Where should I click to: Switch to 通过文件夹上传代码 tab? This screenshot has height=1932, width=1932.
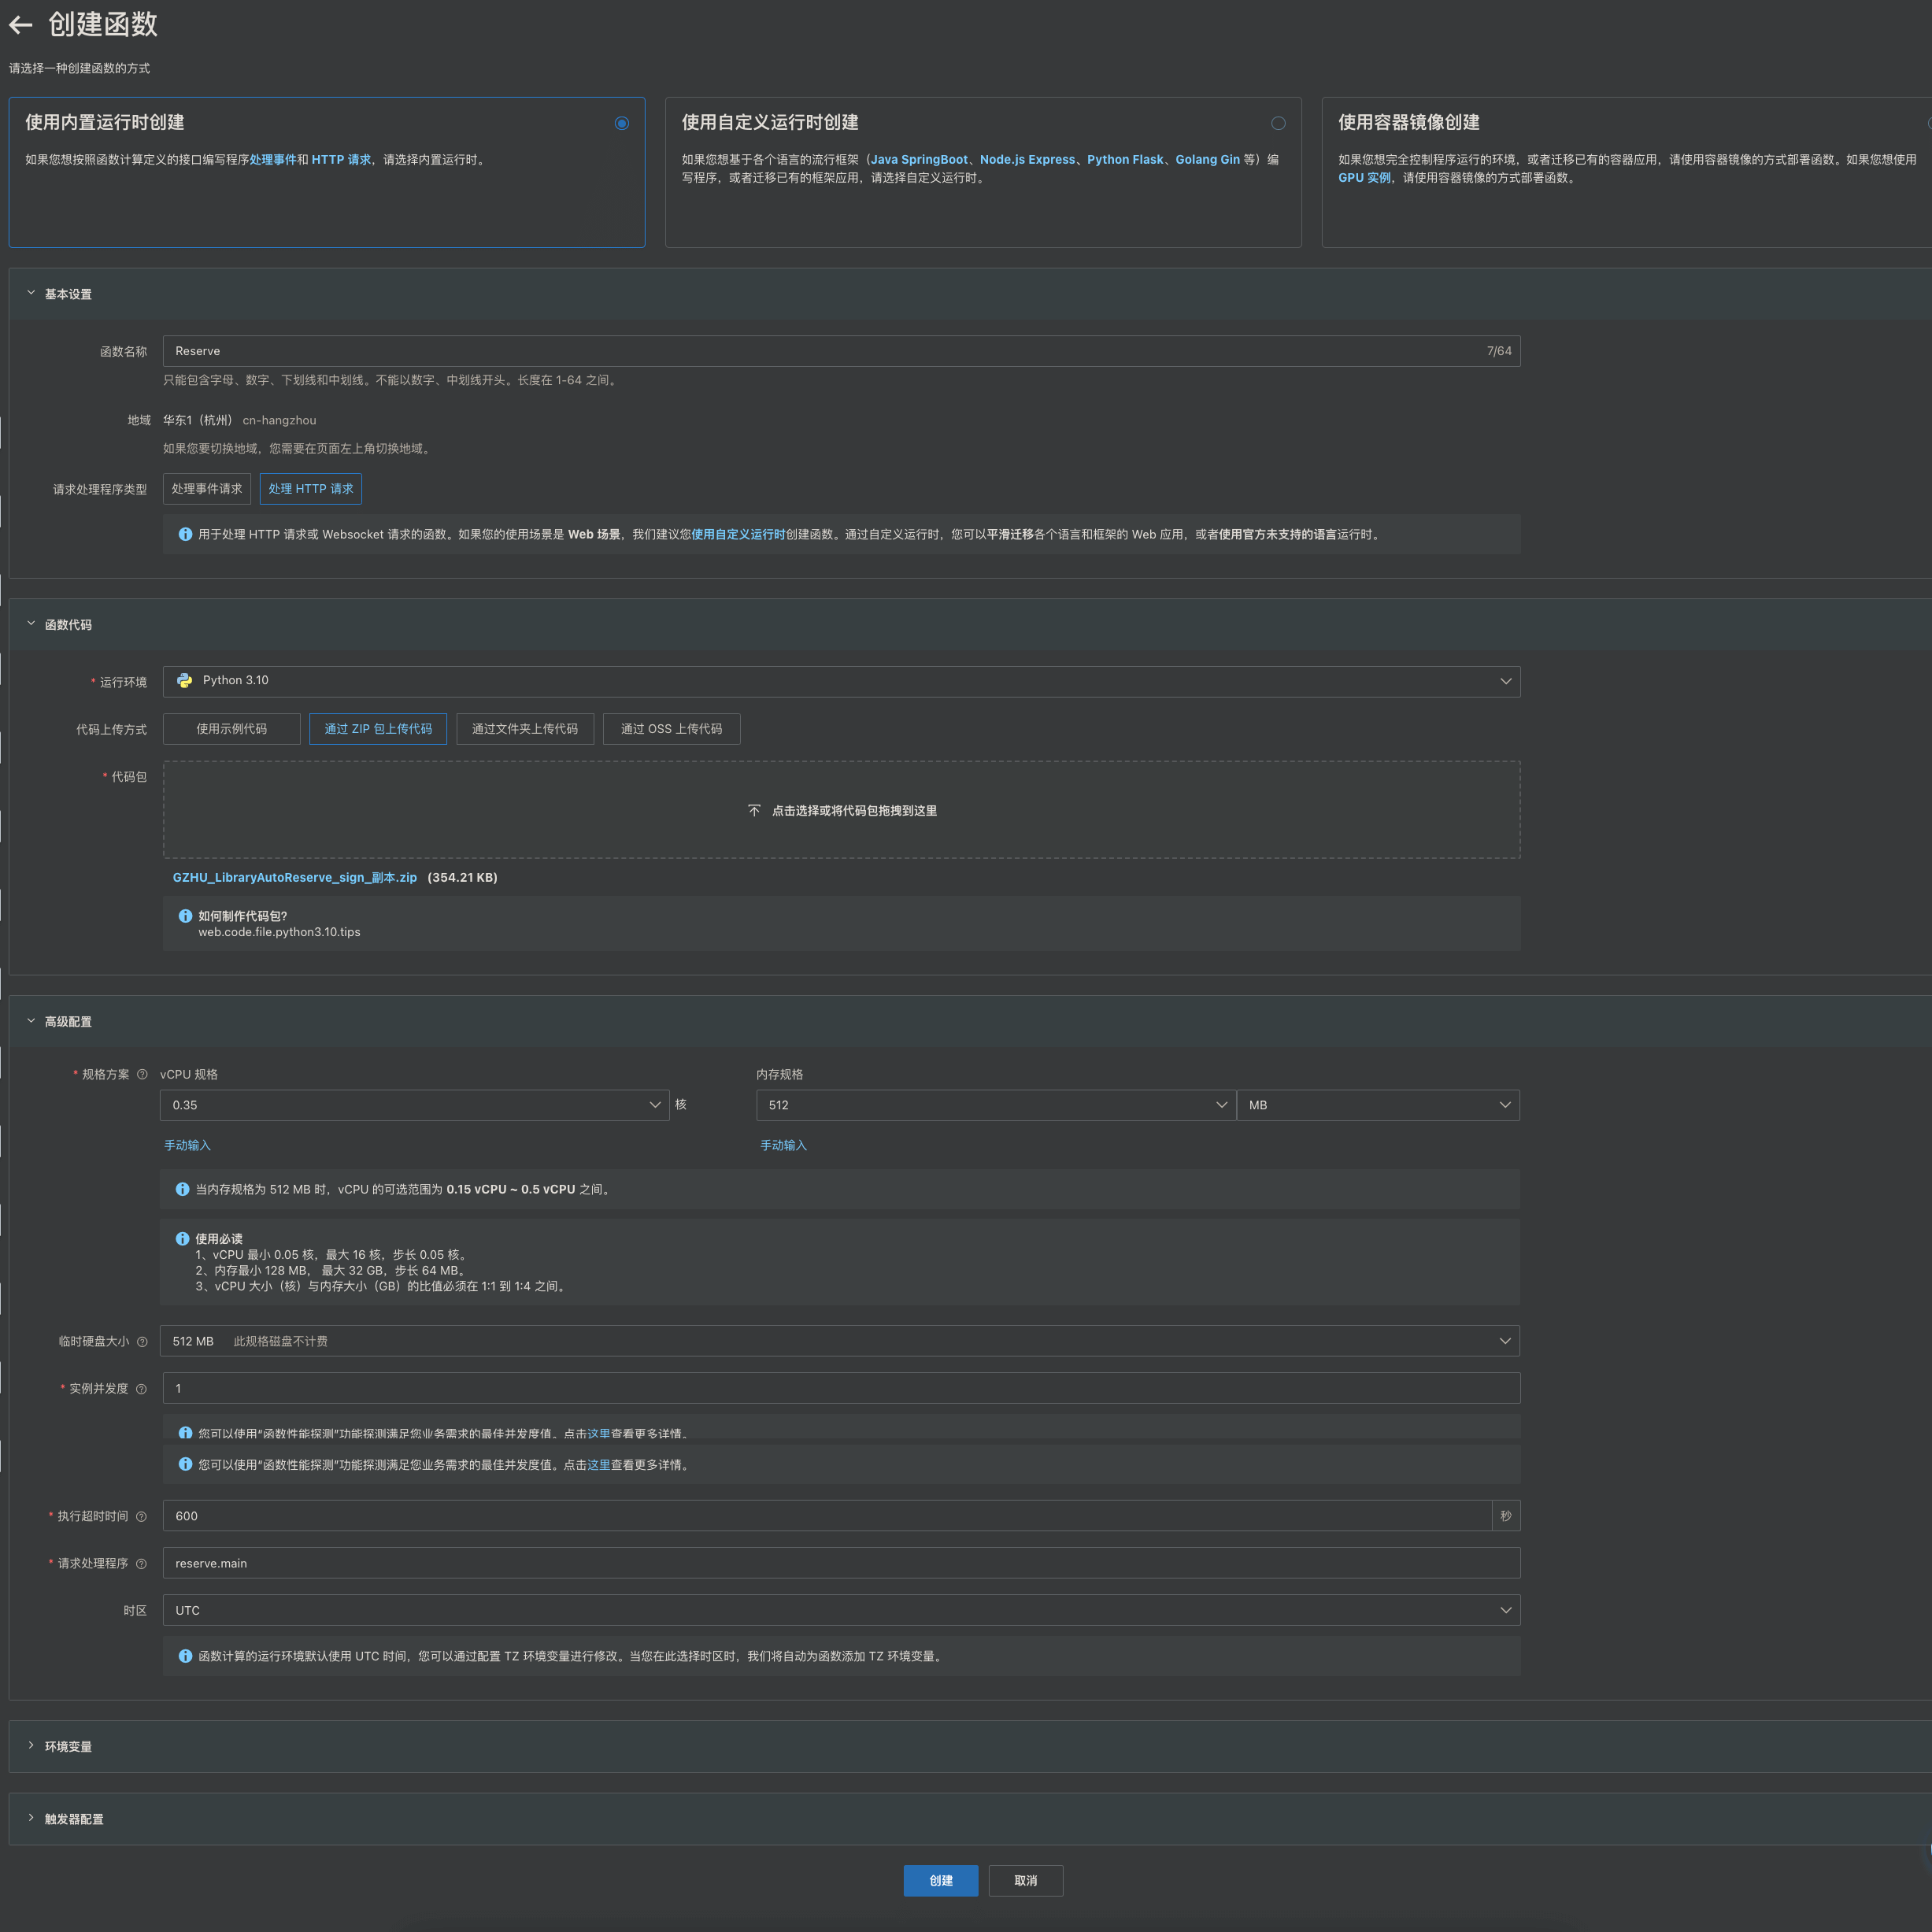pos(525,729)
